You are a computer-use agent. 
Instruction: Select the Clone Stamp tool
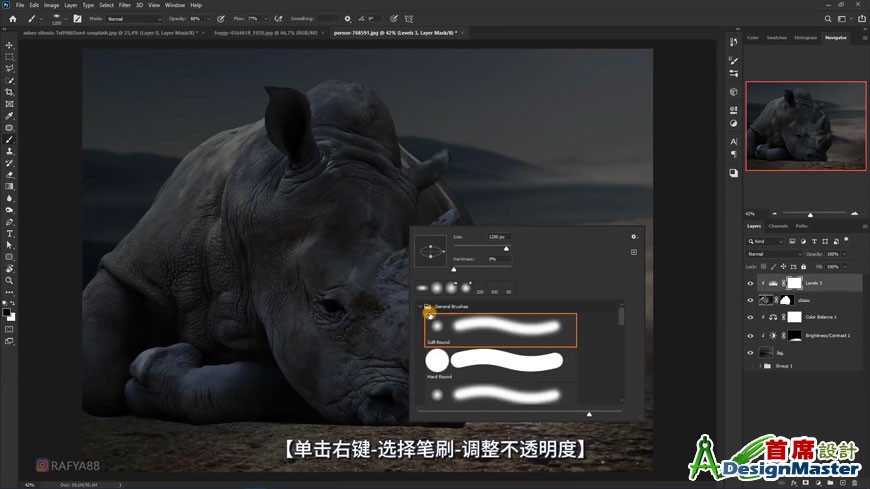[x=9, y=151]
